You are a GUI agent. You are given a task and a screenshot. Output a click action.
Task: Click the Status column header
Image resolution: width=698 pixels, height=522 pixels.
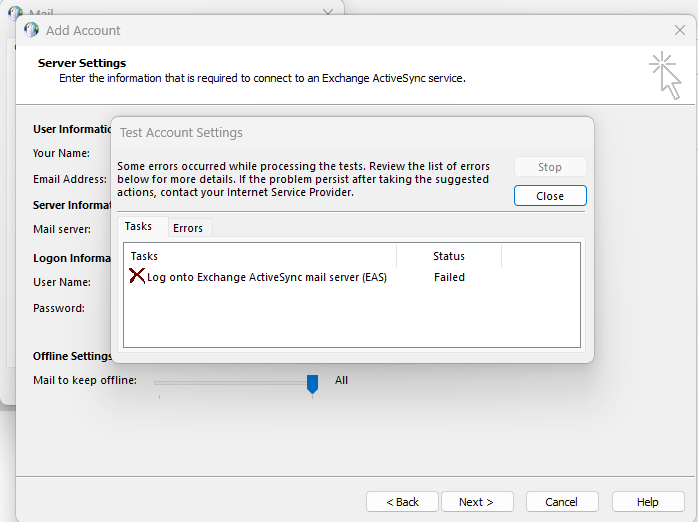pyautogui.click(x=449, y=256)
